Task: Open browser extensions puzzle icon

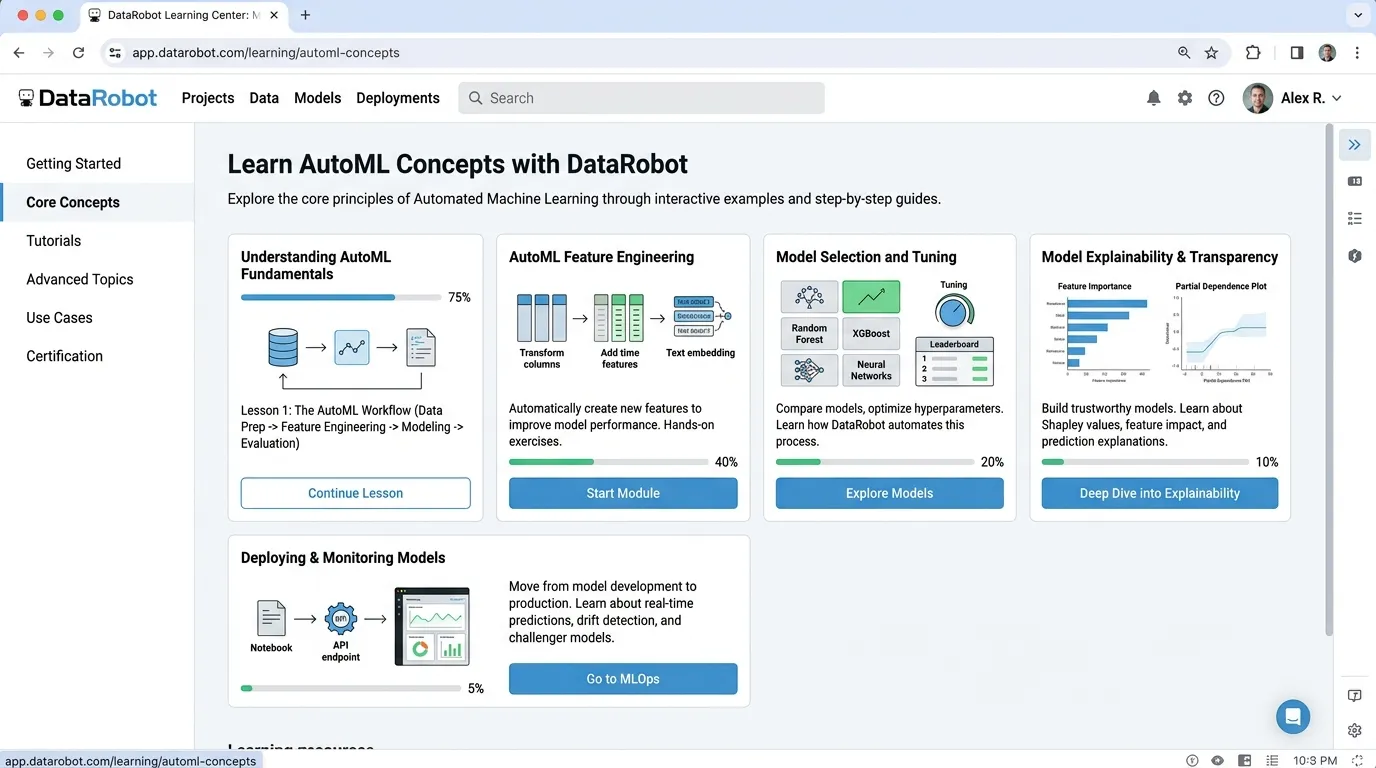Action: (1253, 53)
